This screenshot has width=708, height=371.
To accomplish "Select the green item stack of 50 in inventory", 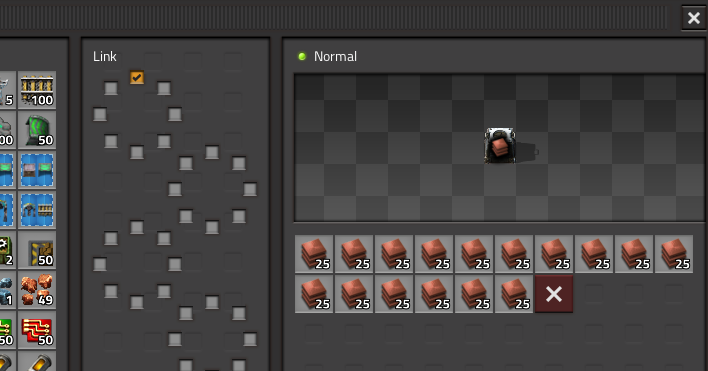I will [x=37, y=130].
